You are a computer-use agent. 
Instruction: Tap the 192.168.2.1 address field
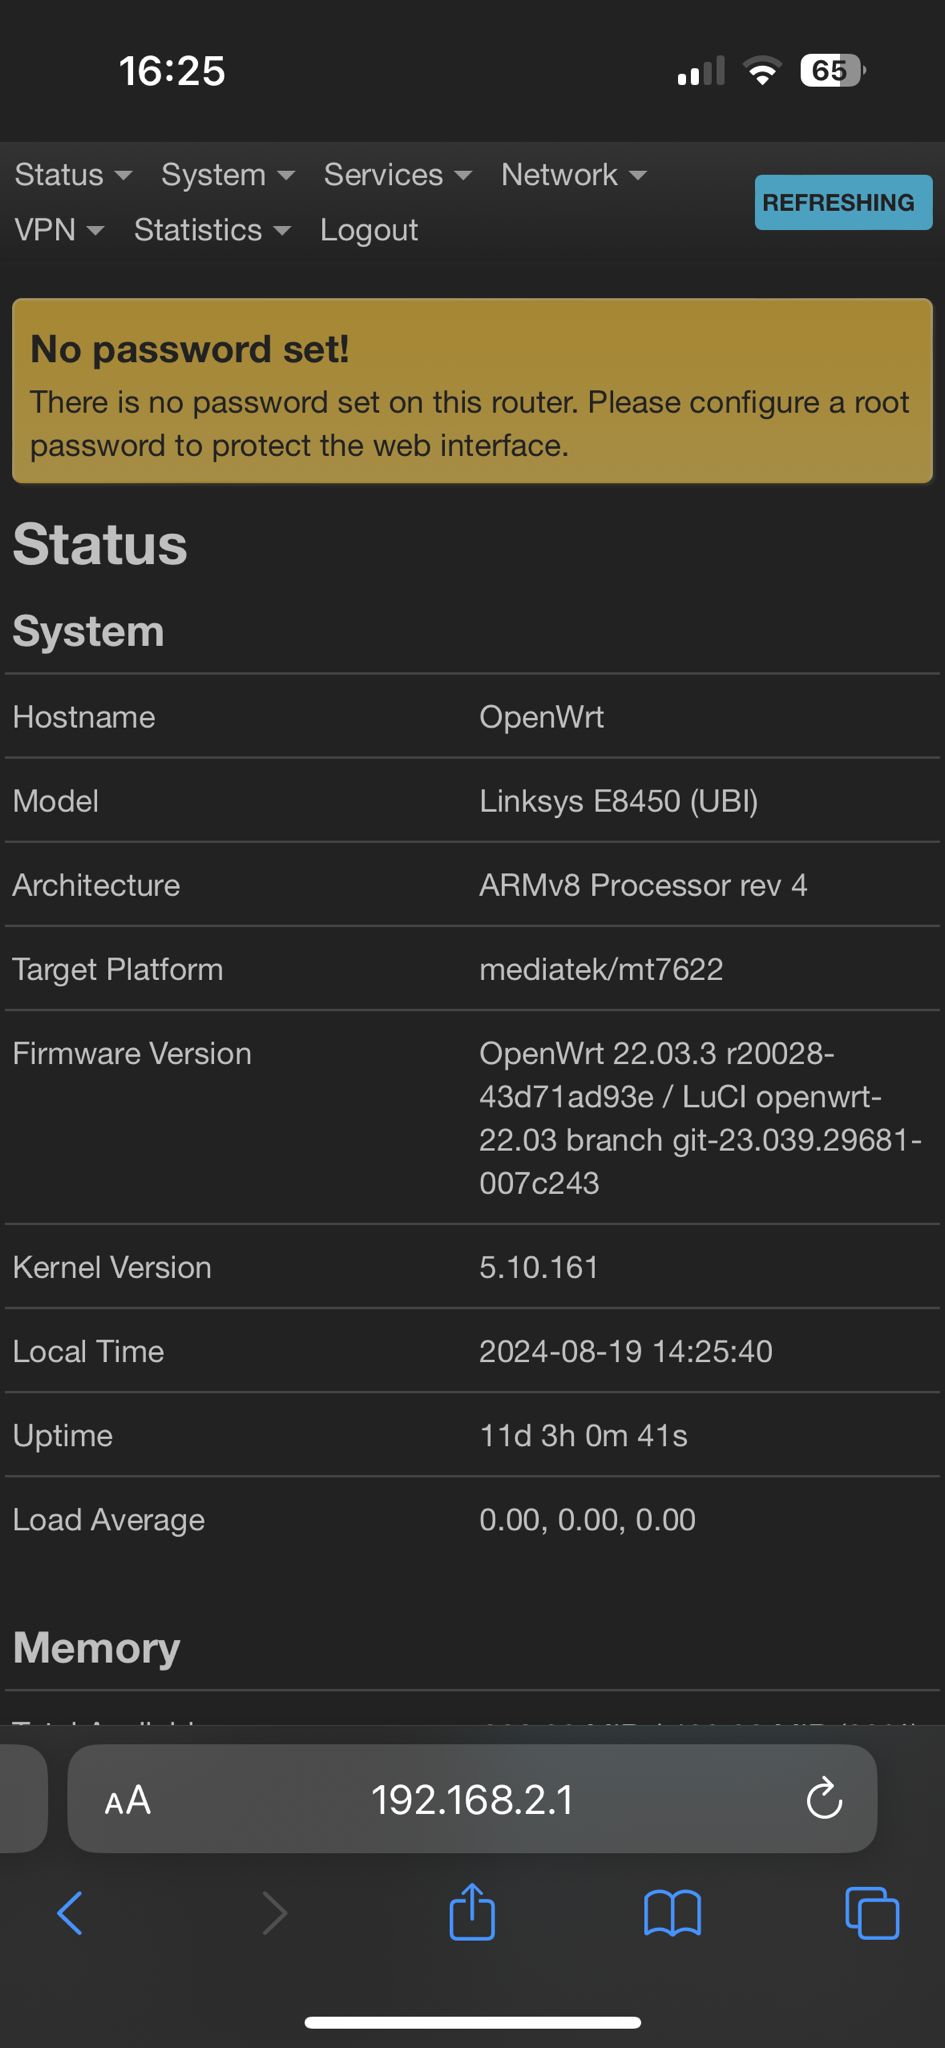pyautogui.click(x=472, y=1799)
